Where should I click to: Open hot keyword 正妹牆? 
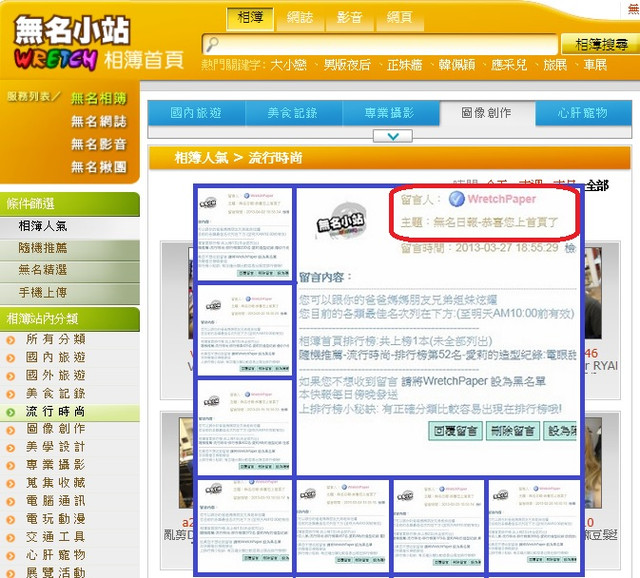click(x=404, y=64)
